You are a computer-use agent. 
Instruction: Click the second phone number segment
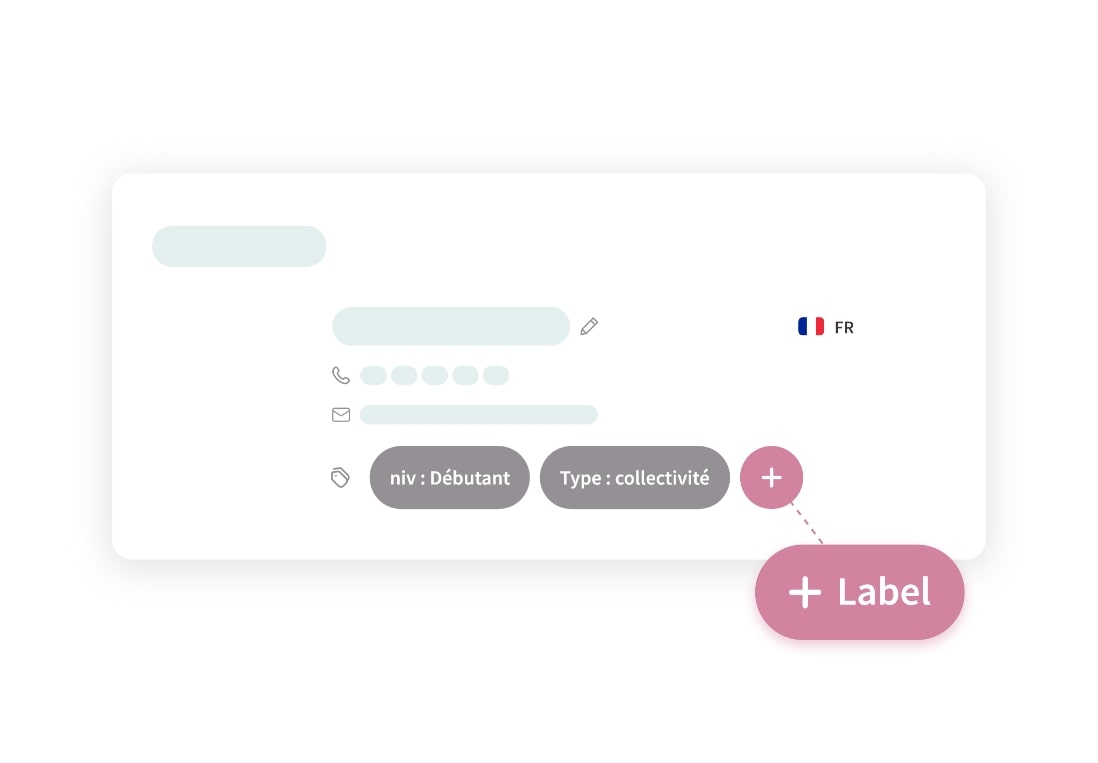tap(404, 375)
